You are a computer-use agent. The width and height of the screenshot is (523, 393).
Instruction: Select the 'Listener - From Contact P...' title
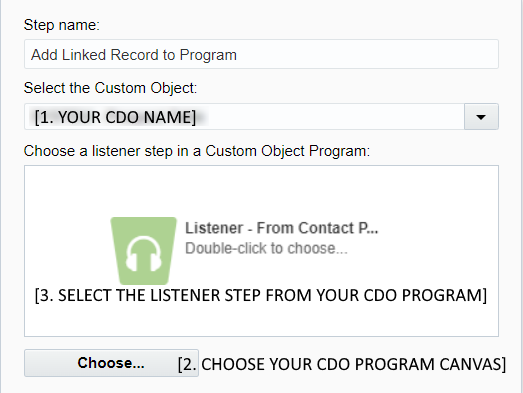click(x=282, y=228)
